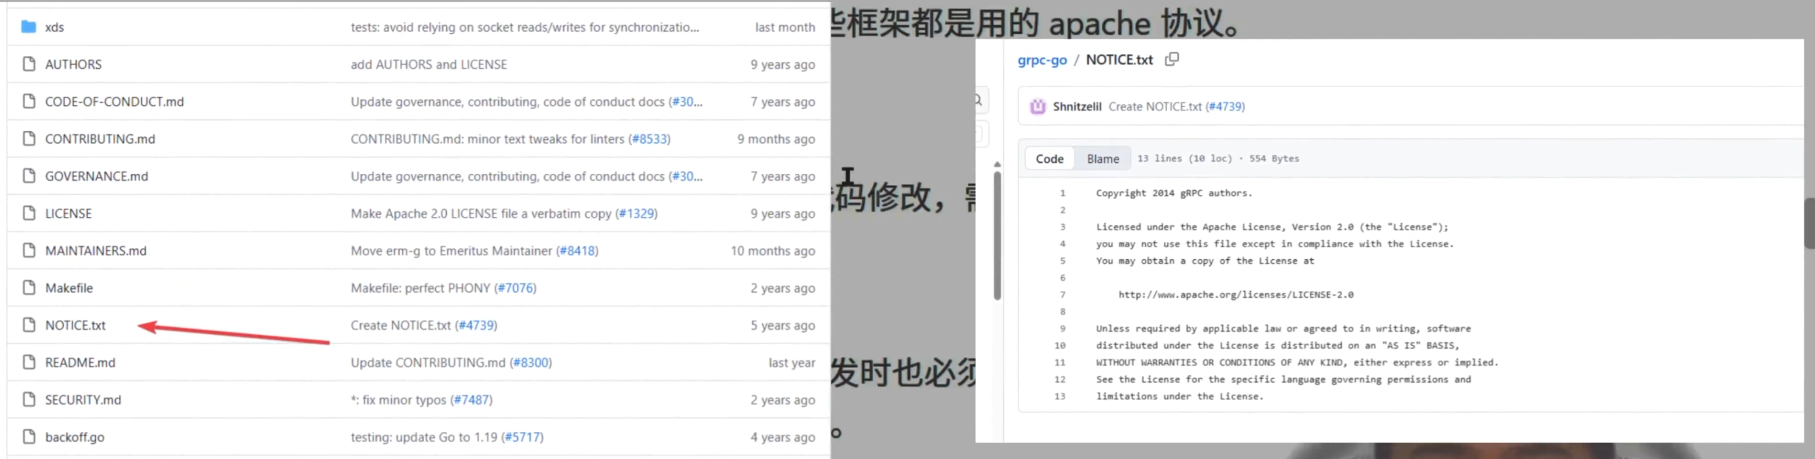The image size is (1815, 459).
Task: Open pull request #7076 link
Action: tap(515, 288)
